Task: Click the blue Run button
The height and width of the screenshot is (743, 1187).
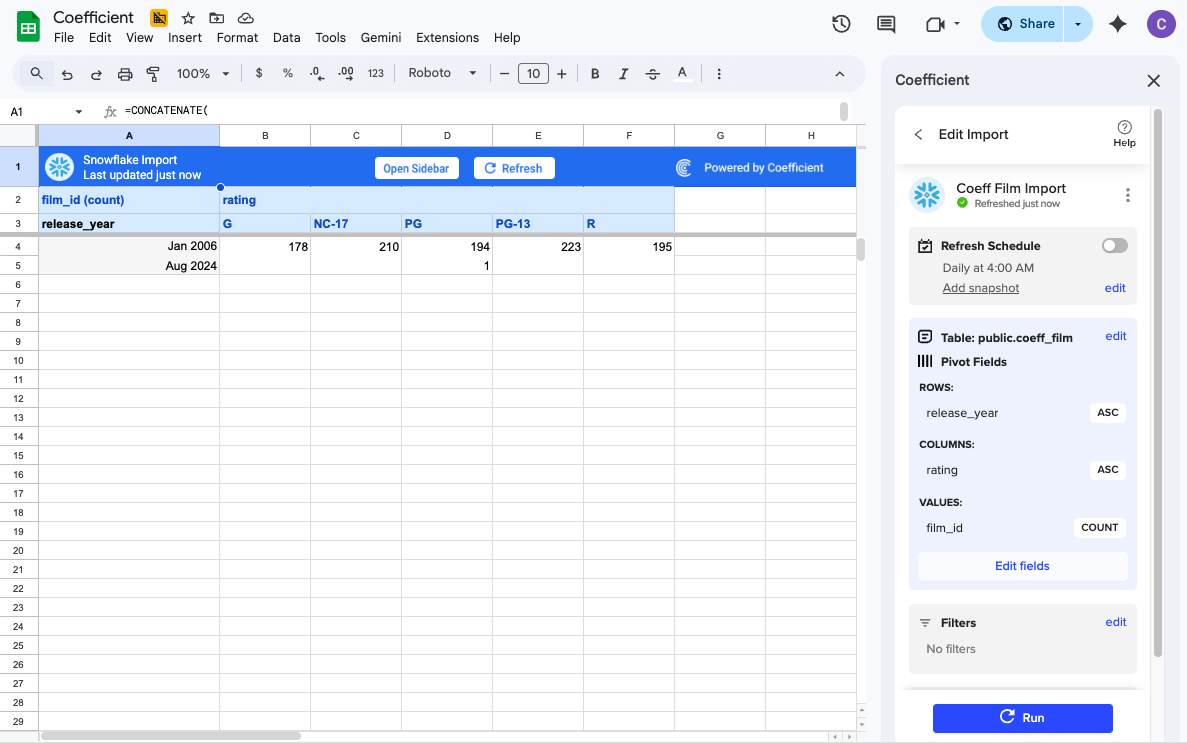Action: pos(1022,718)
